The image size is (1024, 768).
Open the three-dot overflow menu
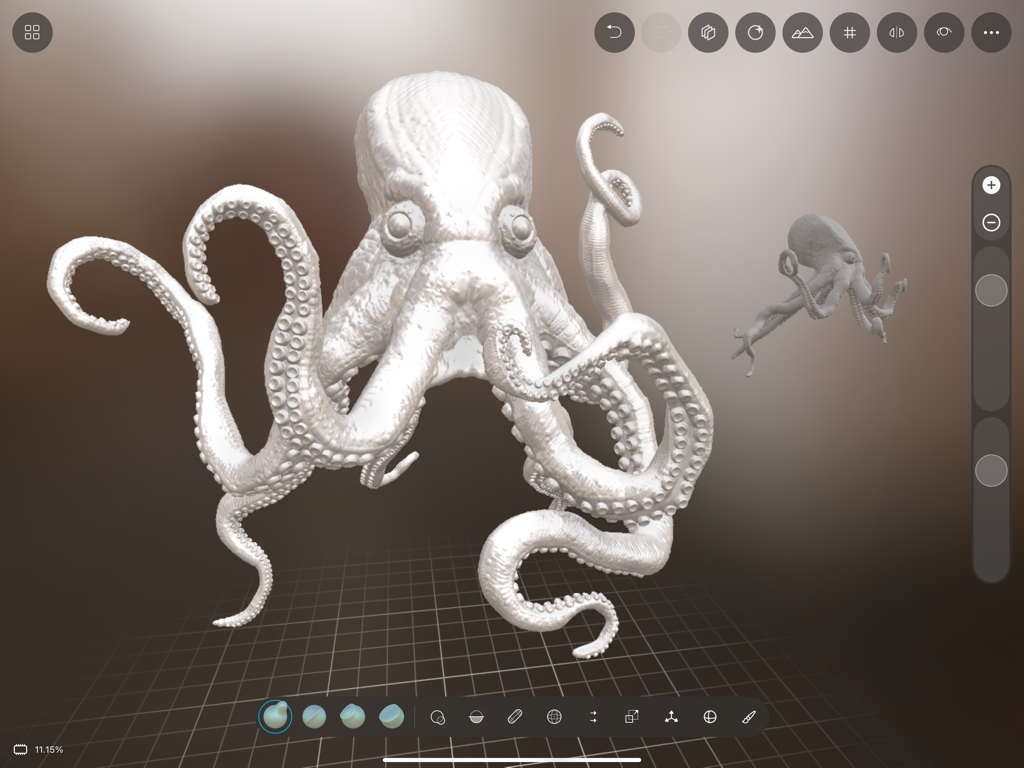click(990, 32)
